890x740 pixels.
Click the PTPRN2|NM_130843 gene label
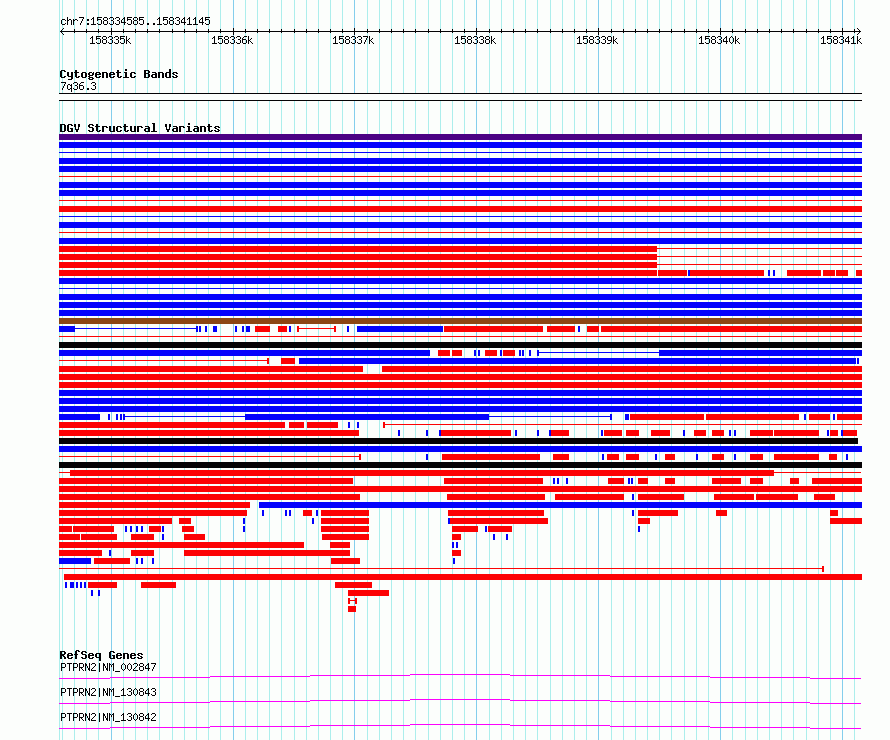click(108, 693)
